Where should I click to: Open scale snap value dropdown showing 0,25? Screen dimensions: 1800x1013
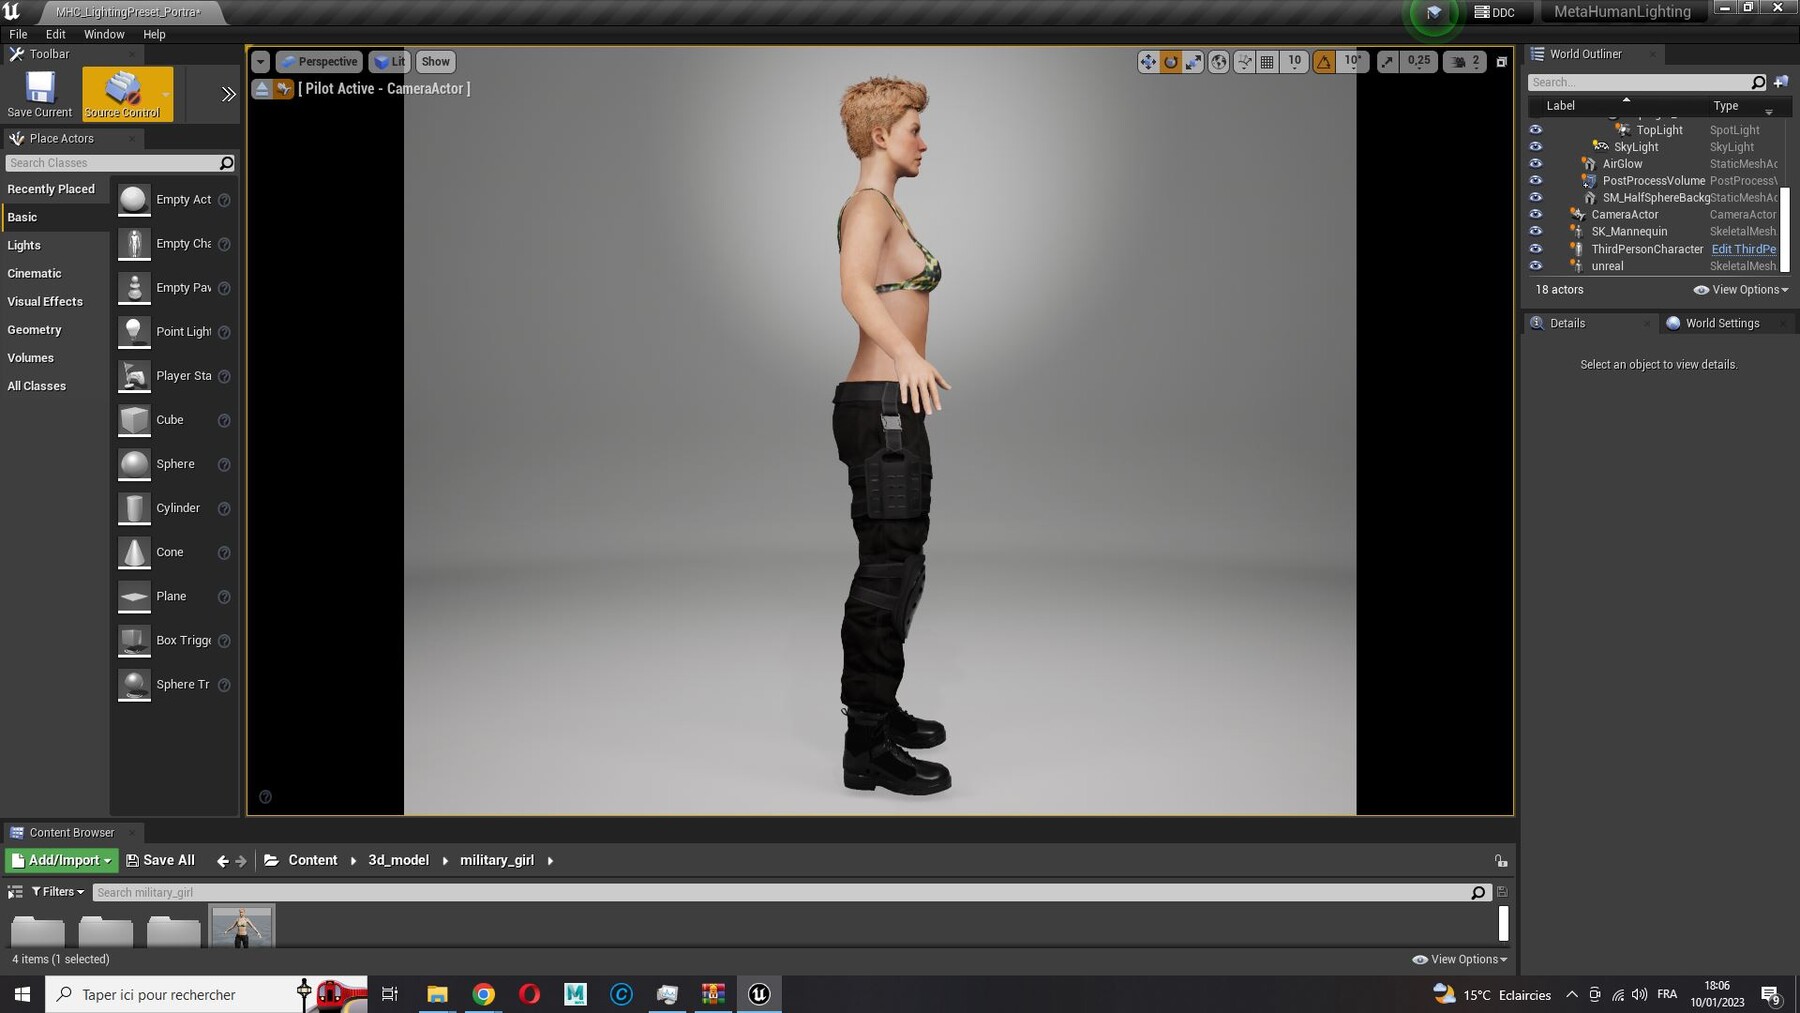1418,62
